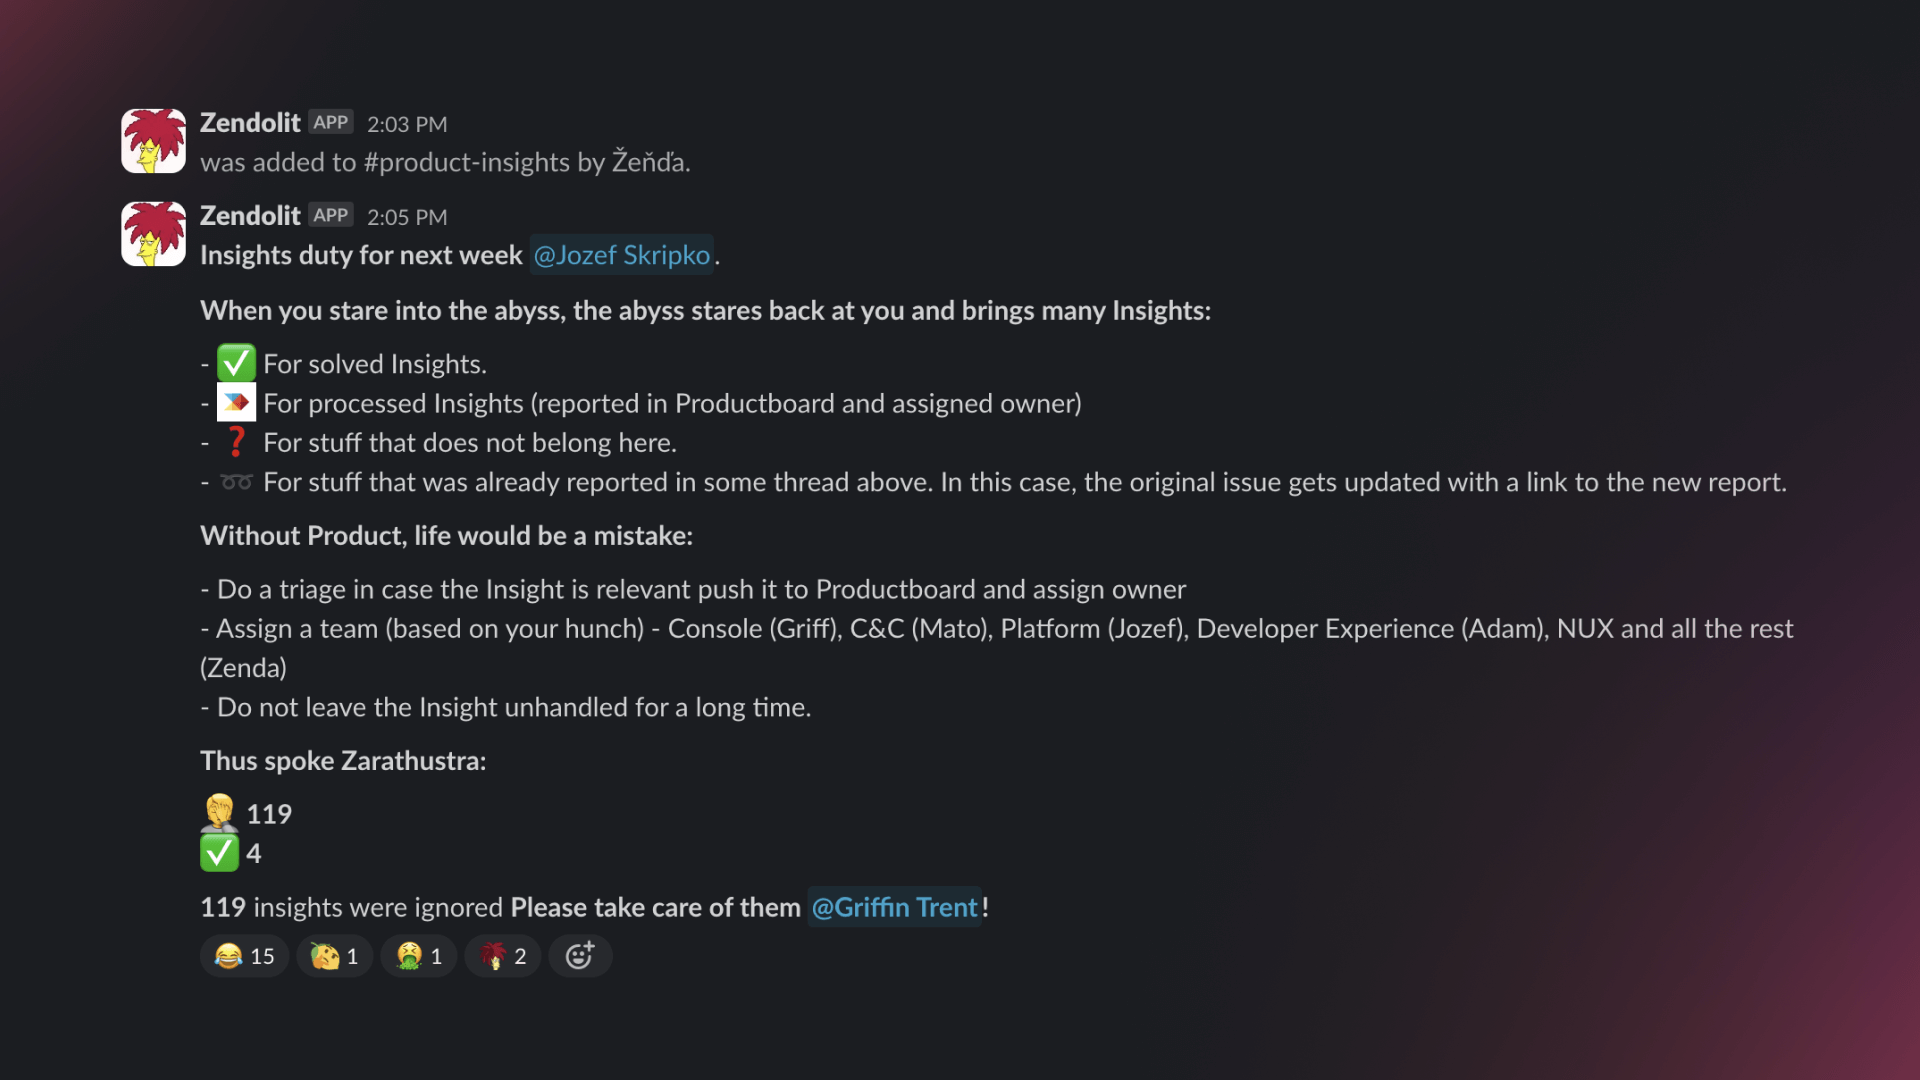1920x1080 pixels.
Task: Click the red question mark emoji in the legend
Action: (x=237, y=442)
